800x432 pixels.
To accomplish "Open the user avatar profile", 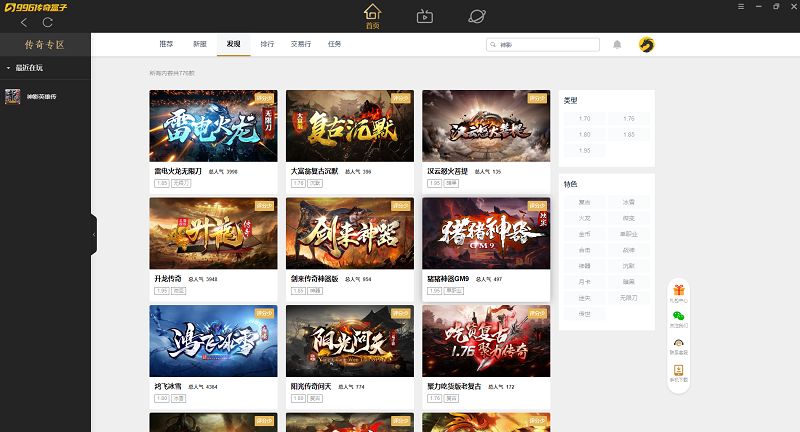I will (x=646, y=45).
